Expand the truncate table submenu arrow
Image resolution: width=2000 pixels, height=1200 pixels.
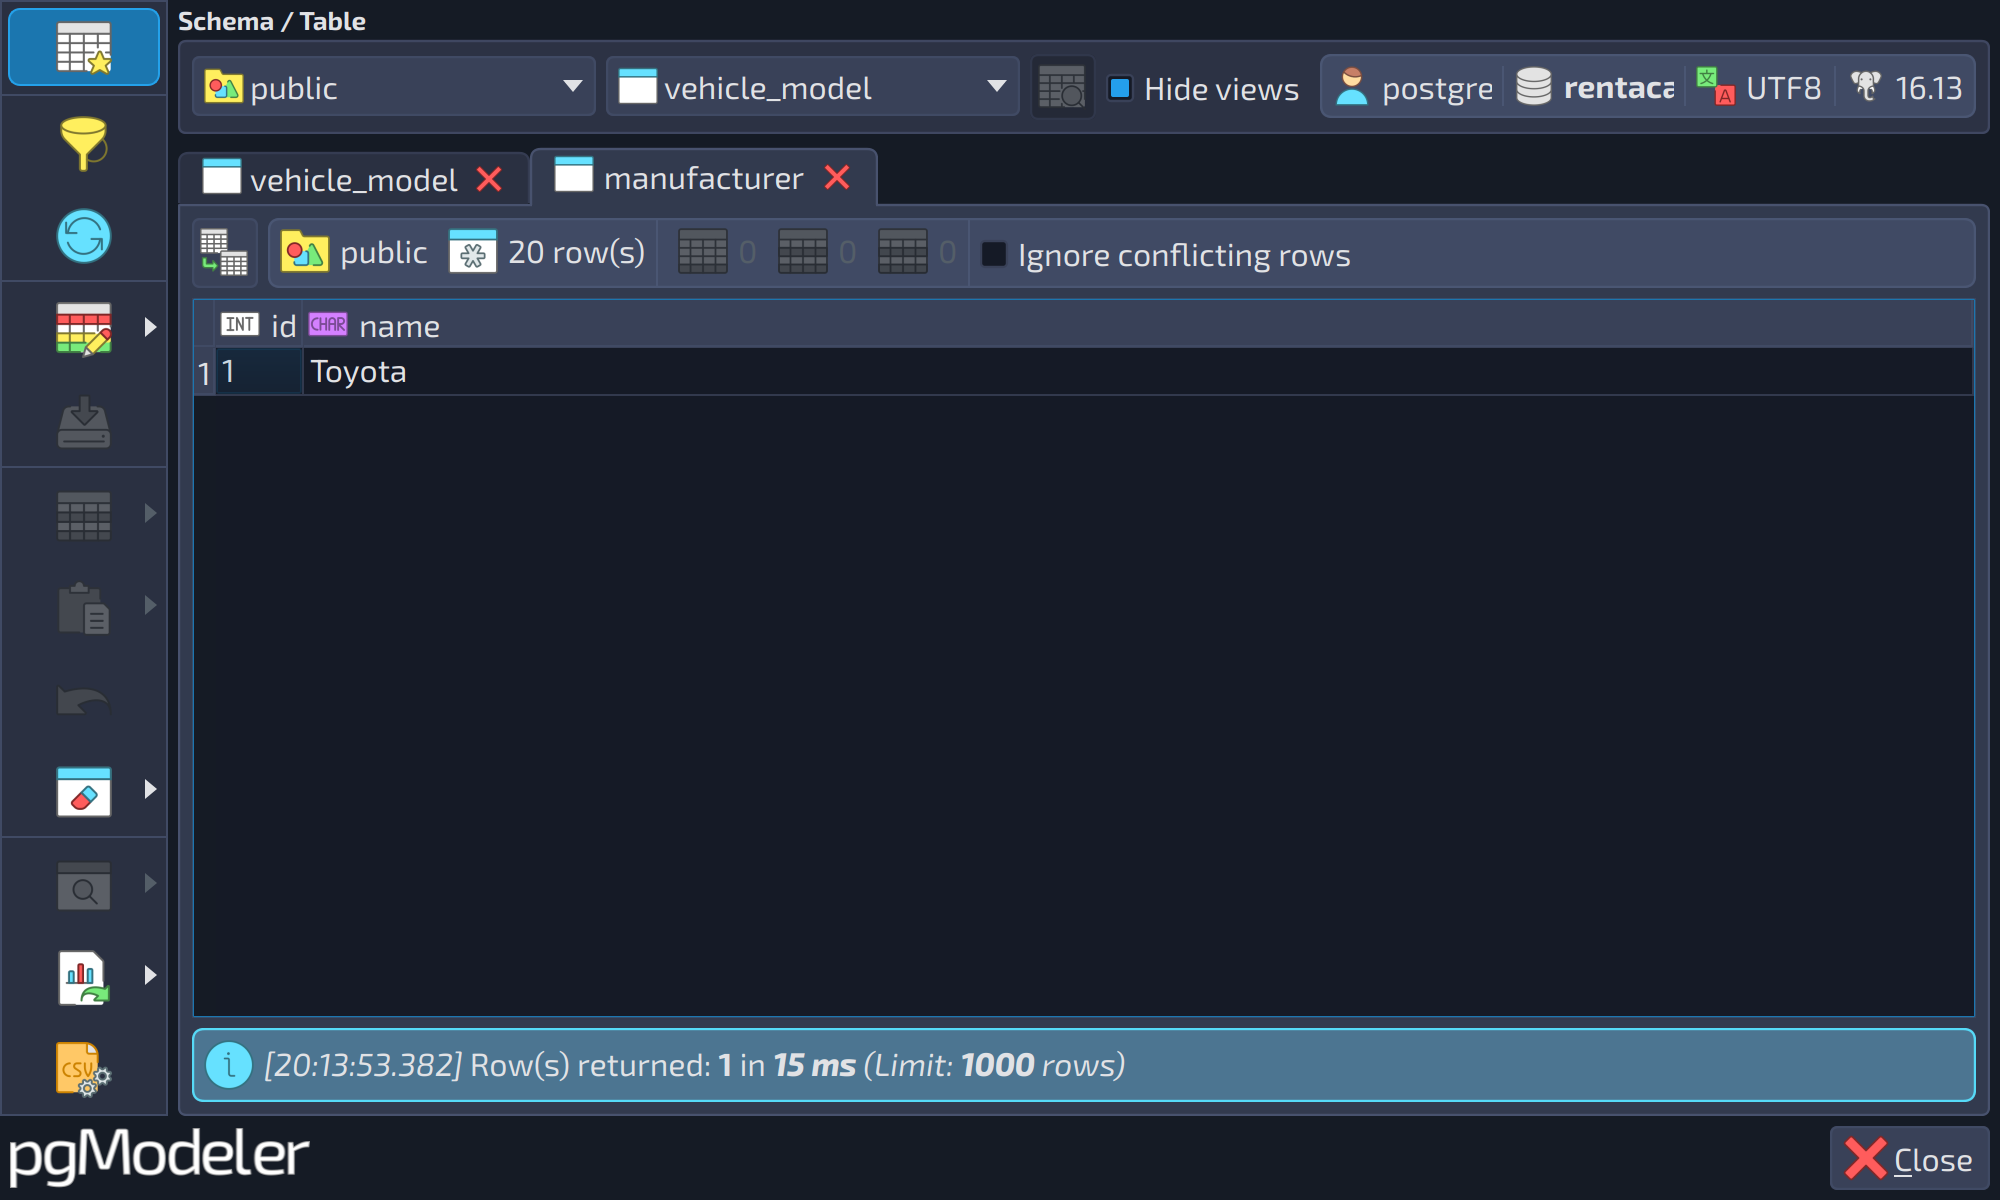[150, 789]
